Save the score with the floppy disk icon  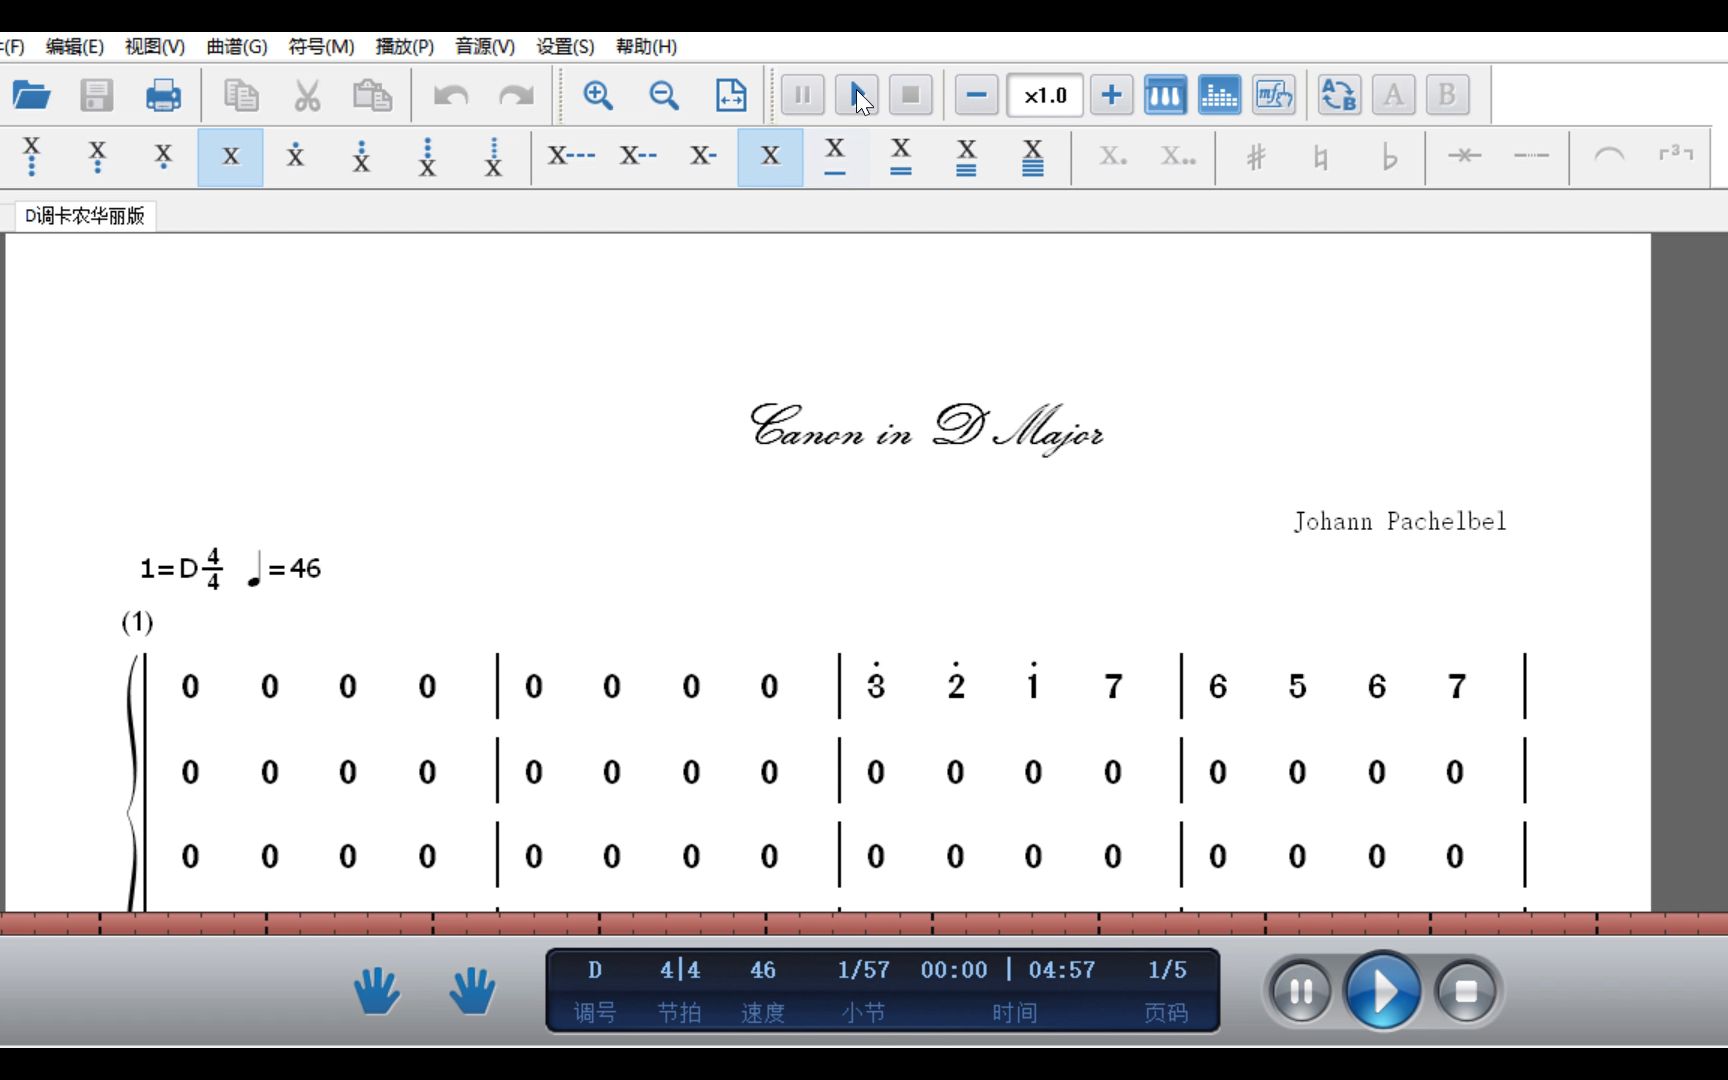tap(97, 96)
